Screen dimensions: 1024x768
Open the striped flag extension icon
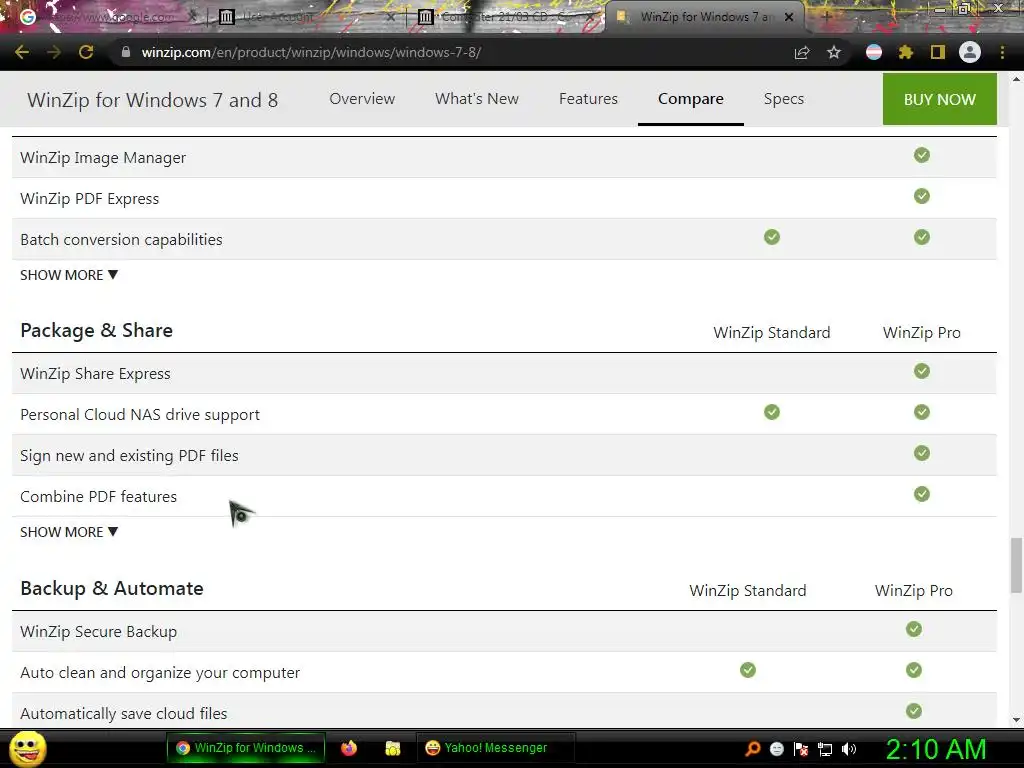coord(874,52)
